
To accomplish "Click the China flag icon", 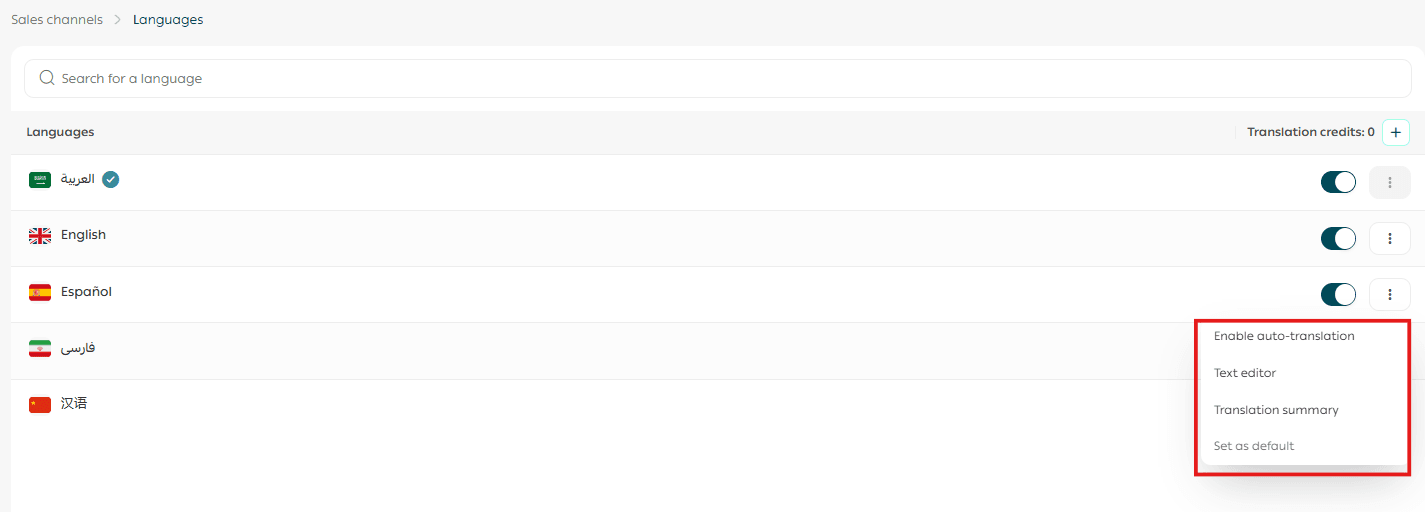I will pyautogui.click(x=40, y=404).
